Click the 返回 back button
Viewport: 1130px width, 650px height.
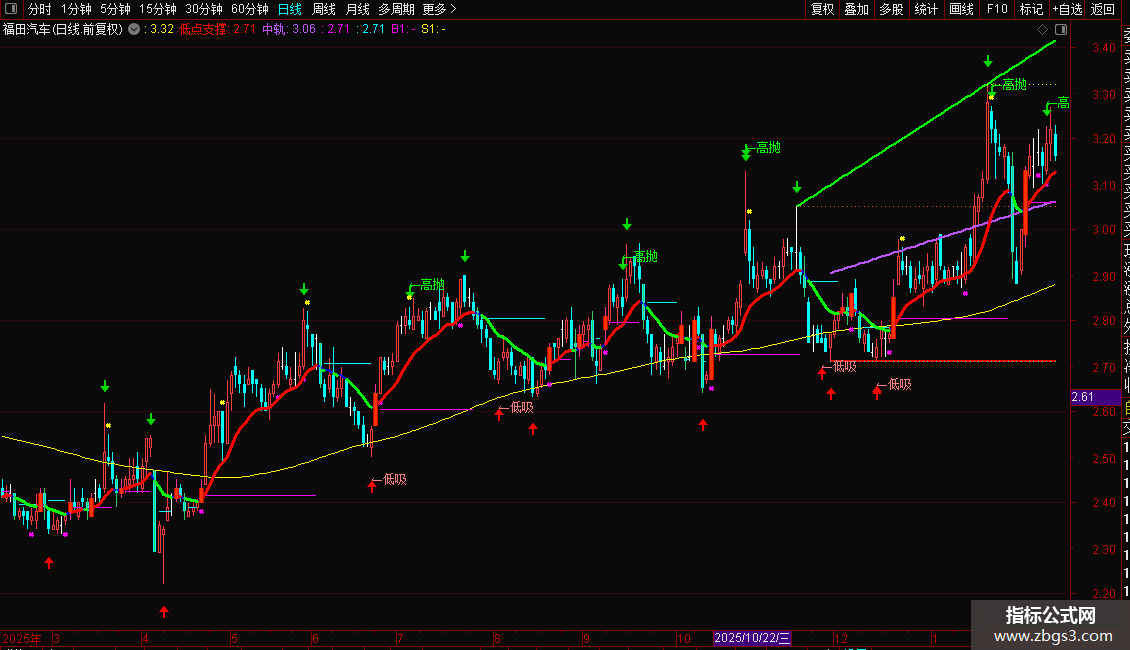[1103, 9]
